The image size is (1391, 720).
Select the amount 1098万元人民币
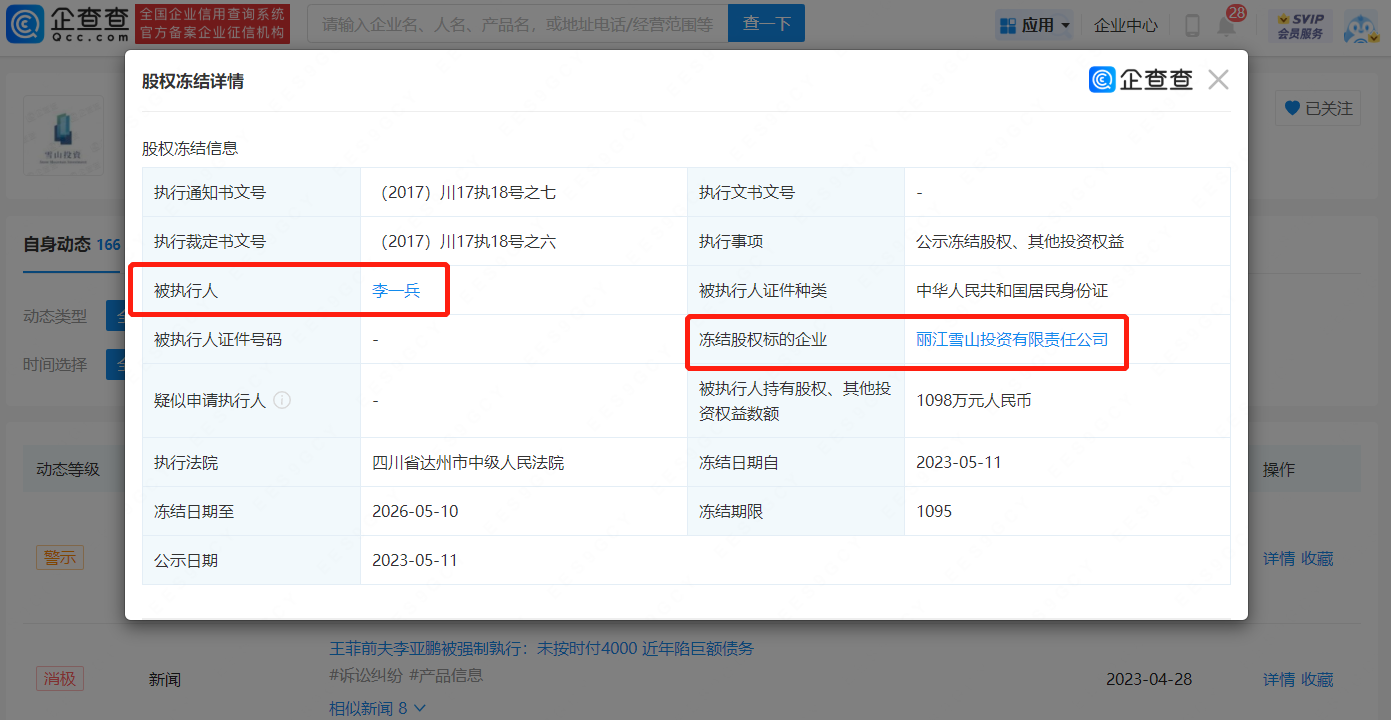click(x=974, y=401)
